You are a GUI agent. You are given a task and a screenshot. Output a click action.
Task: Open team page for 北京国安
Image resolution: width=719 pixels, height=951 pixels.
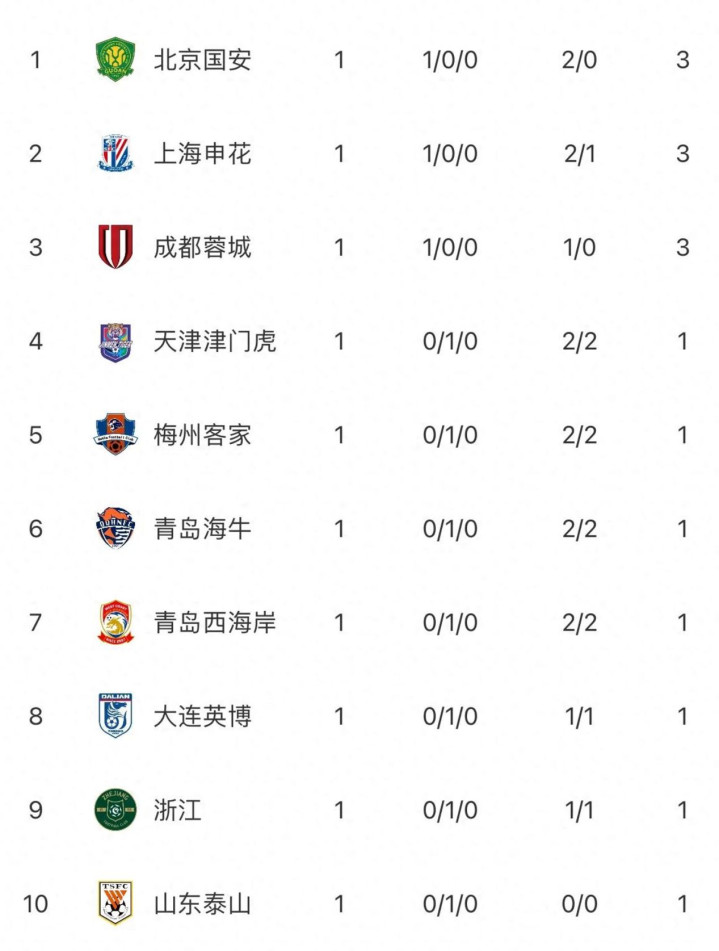[202, 60]
